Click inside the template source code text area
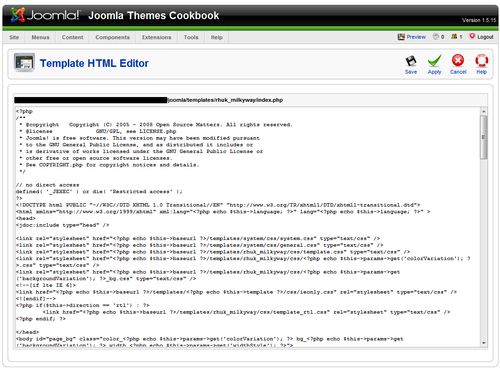The height and width of the screenshot is (370, 500). pos(248,227)
